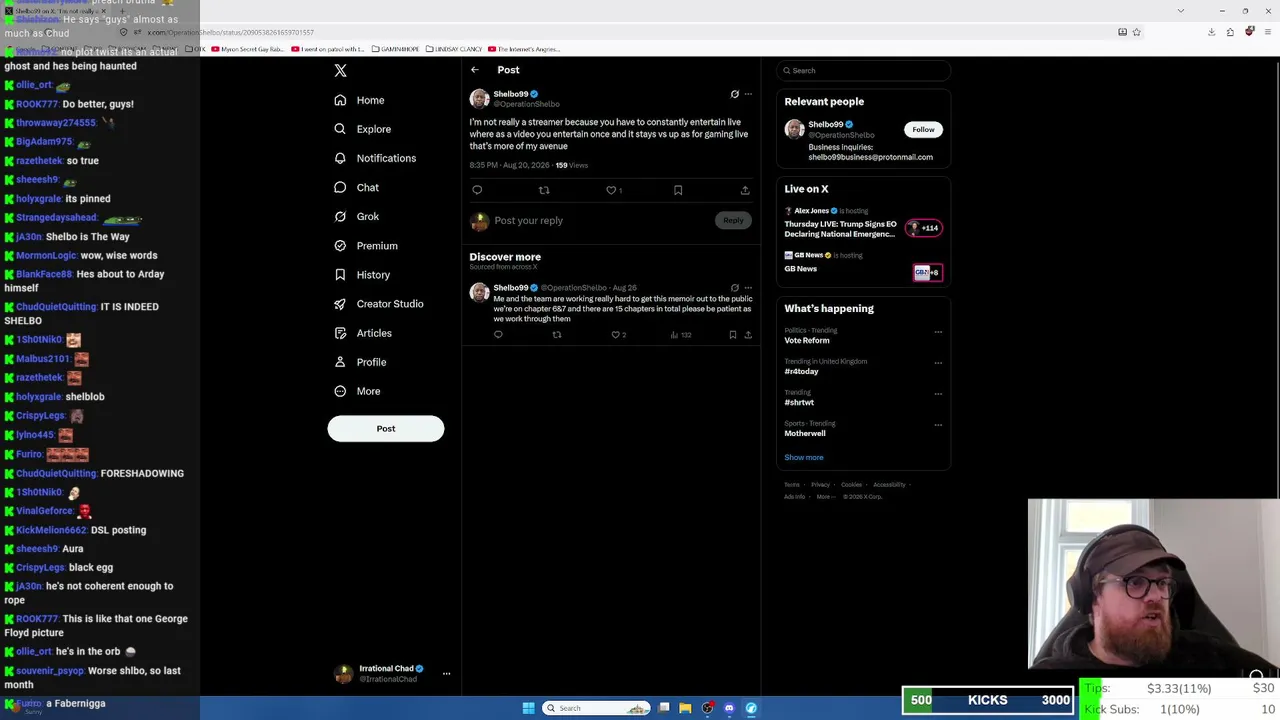Follow Shelbo99 in Relevant people

tap(923, 129)
